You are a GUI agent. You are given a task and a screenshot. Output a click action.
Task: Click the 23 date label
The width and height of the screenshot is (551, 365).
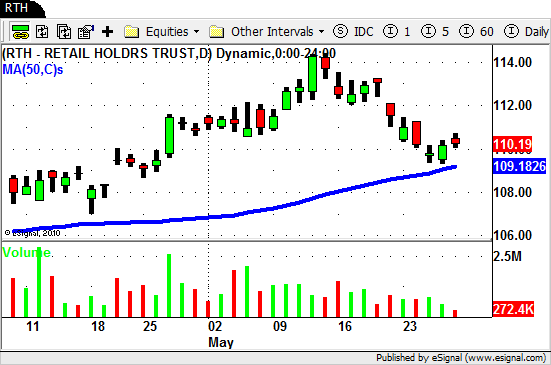(x=410, y=326)
